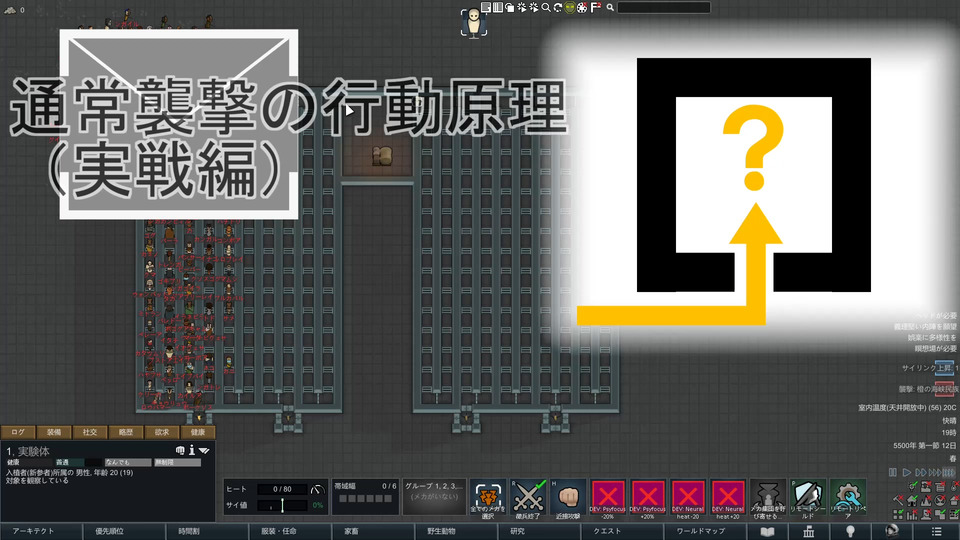Click DEV: Psyfocus +20% button

648,498
